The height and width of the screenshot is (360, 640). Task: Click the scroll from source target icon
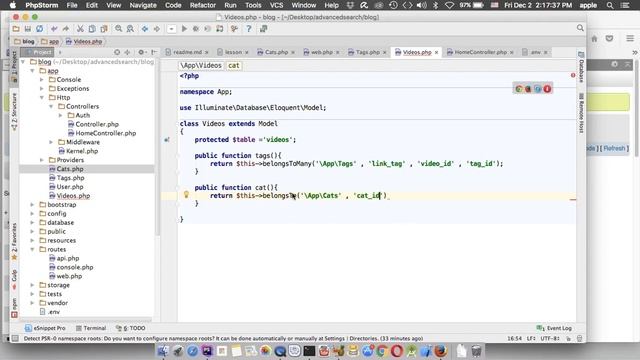tap(117, 52)
